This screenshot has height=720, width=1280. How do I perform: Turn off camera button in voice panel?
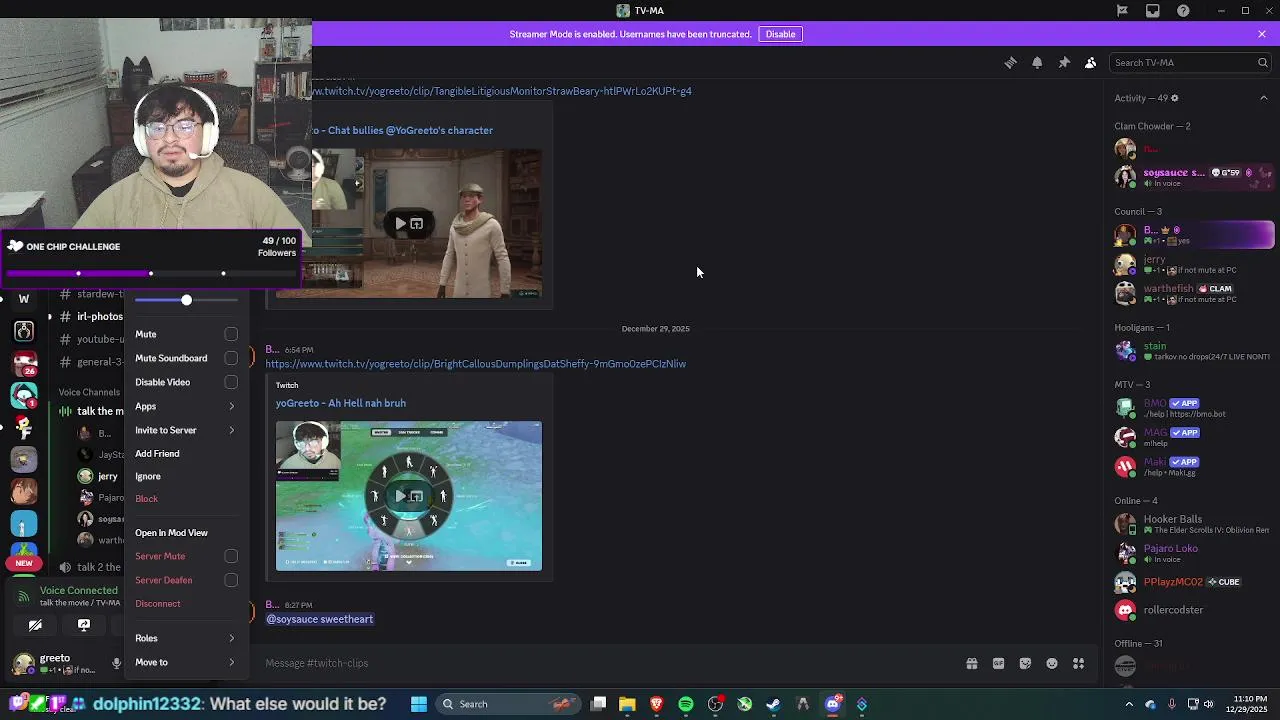point(35,625)
